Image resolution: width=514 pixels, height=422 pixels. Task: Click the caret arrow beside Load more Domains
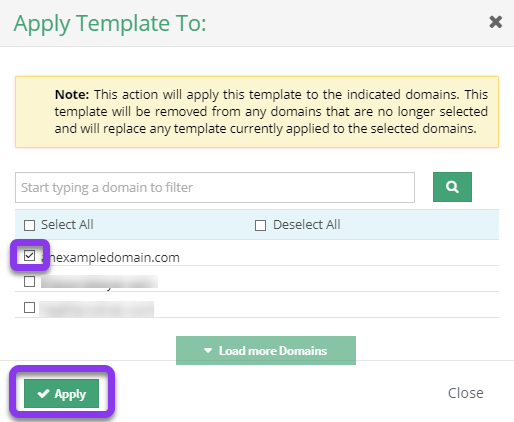coord(208,351)
